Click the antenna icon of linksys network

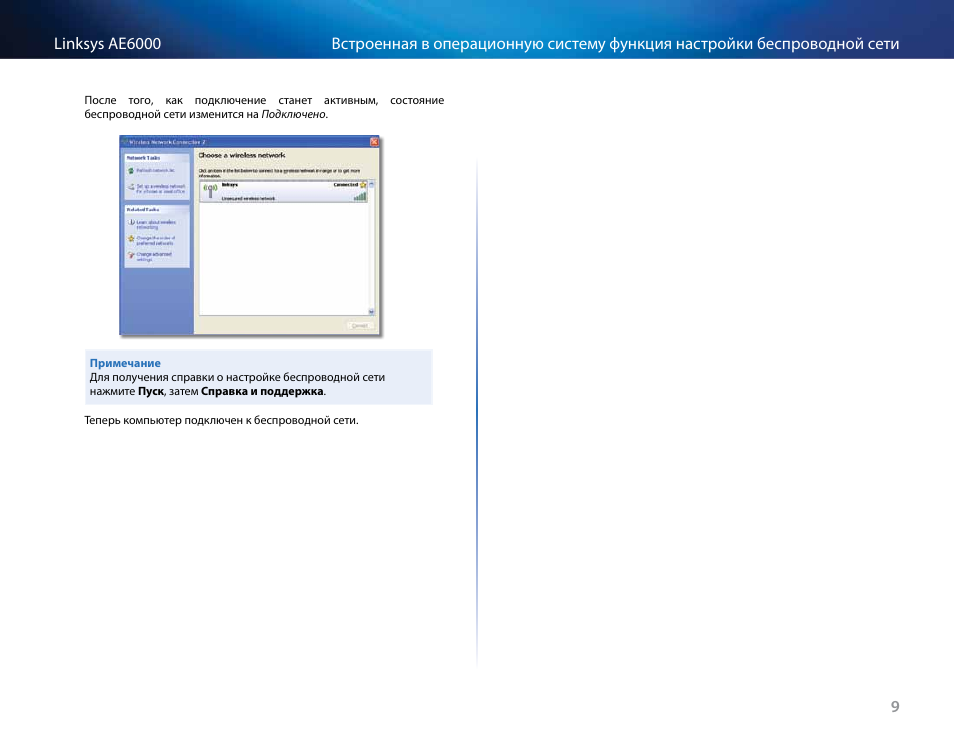pyautogui.click(x=211, y=190)
